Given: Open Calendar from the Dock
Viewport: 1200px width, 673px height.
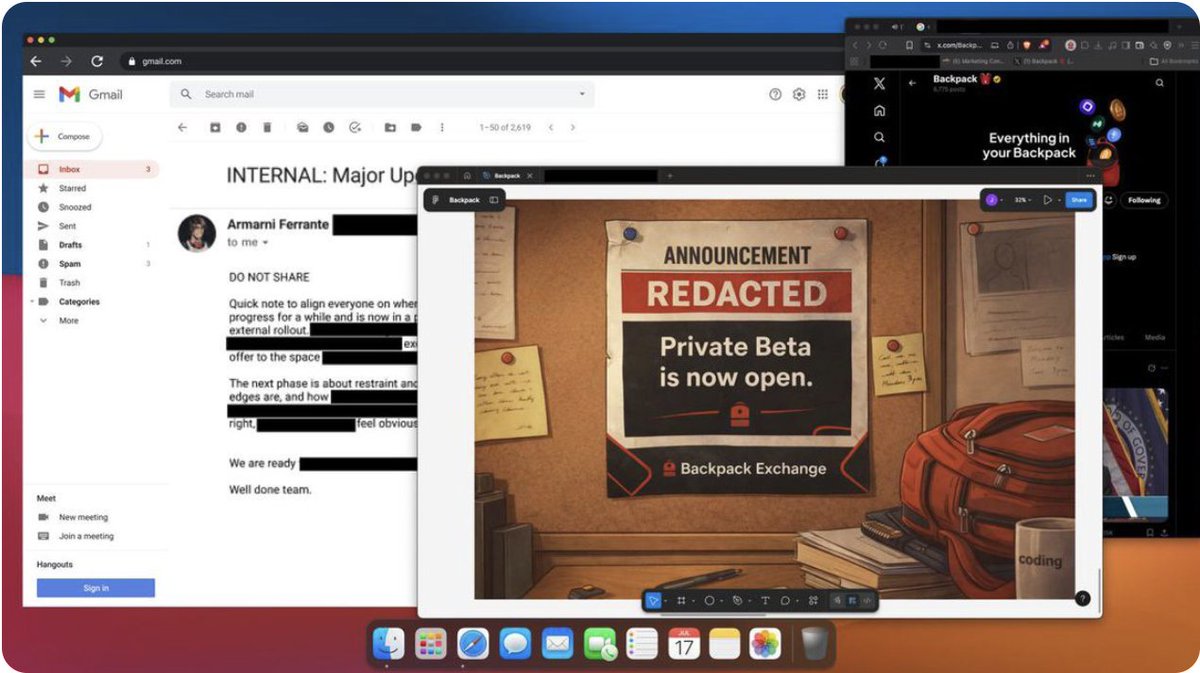Looking at the screenshot, I should [x=684, y=644].
